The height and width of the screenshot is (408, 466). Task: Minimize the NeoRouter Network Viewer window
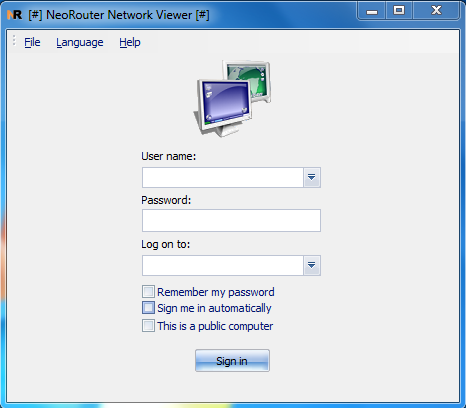click(372, 11)
